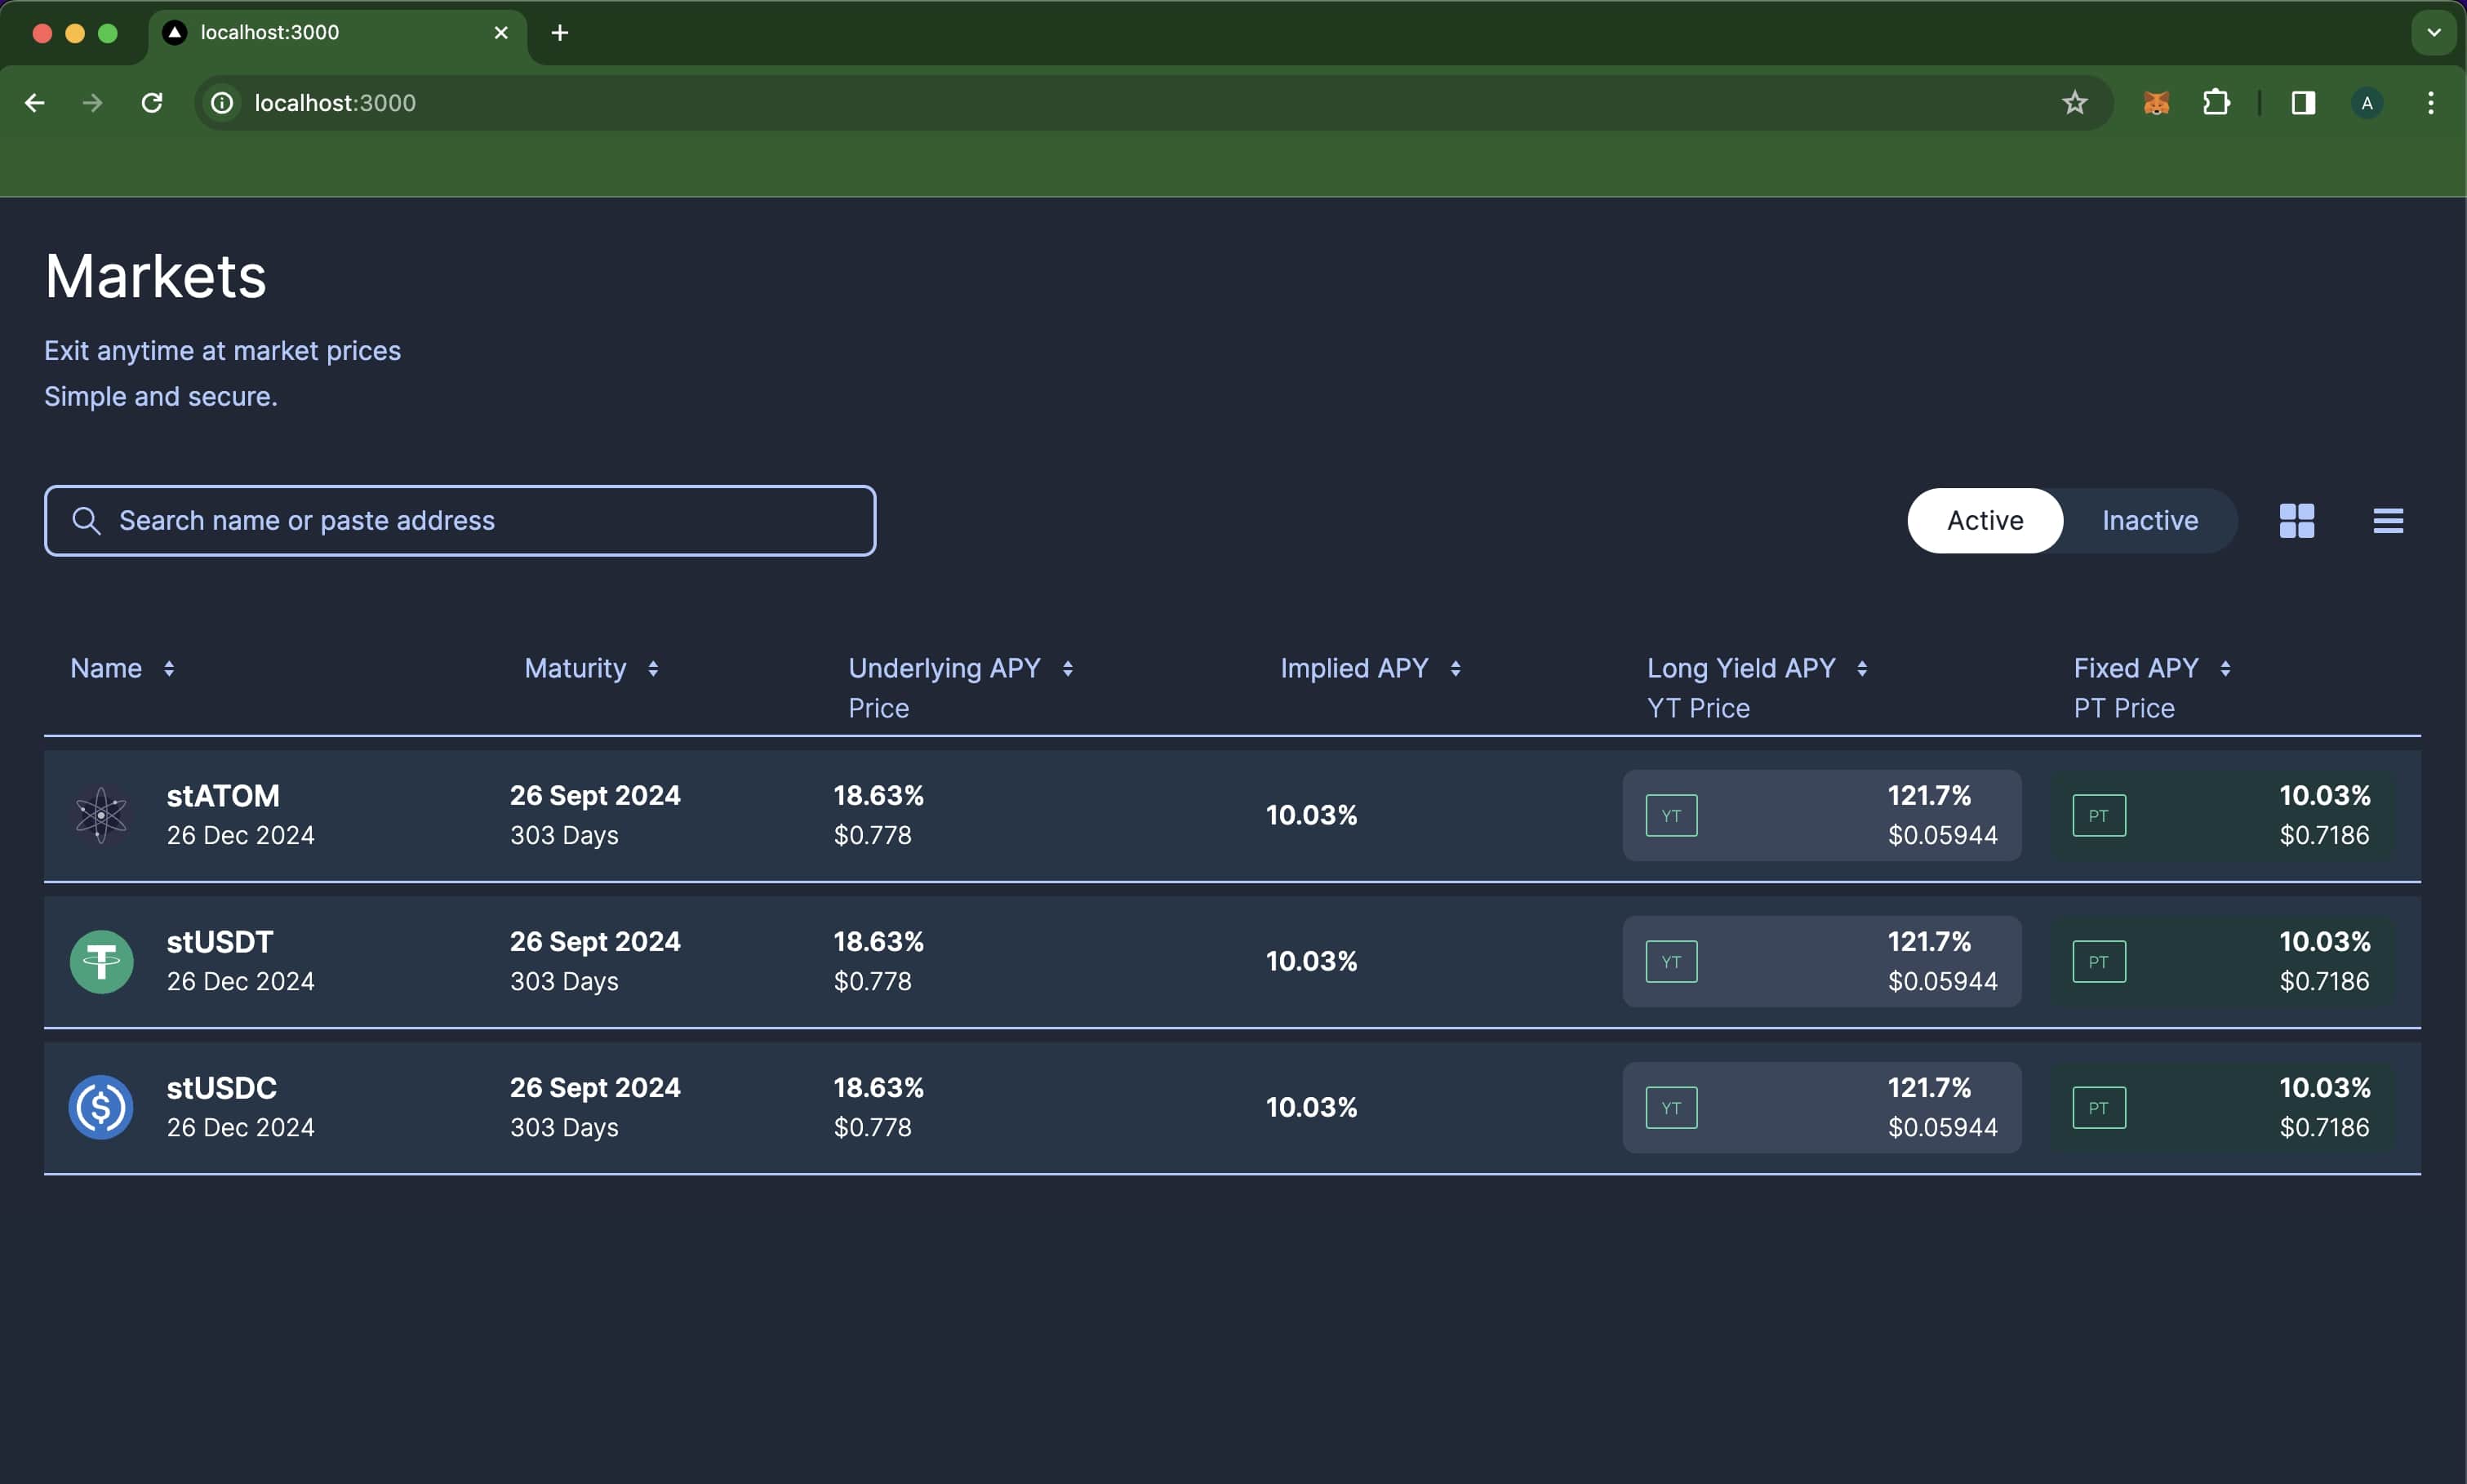Sort by Implied APY arrows

pyautogui.click(x=1455, y=668)
